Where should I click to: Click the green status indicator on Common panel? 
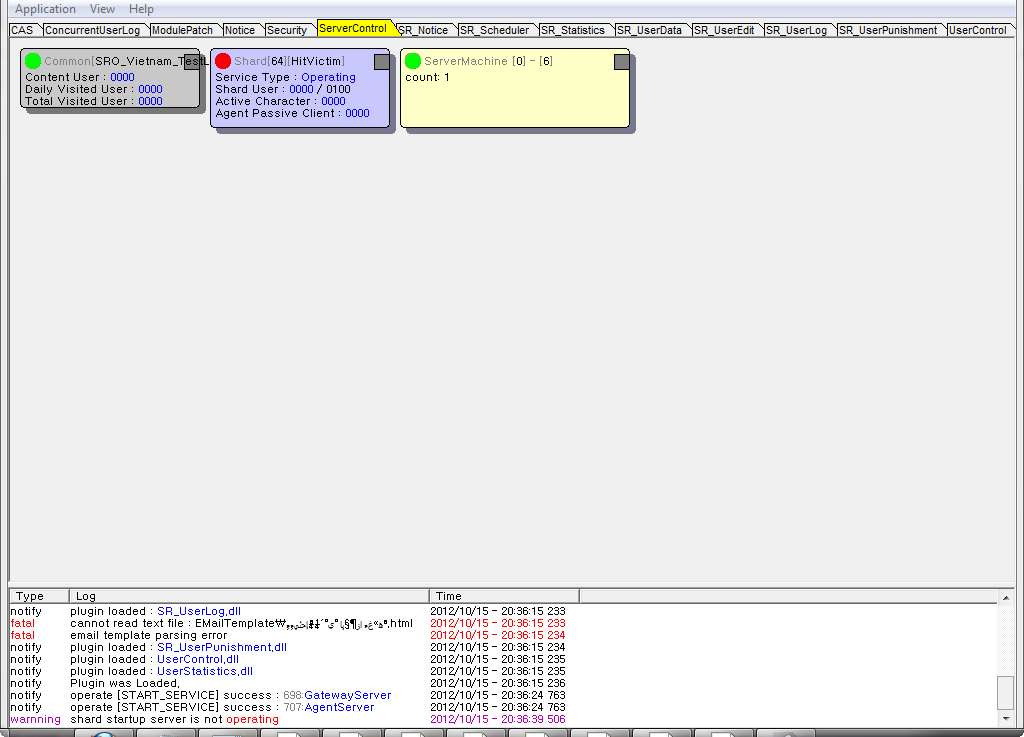(x=33, y=61)
